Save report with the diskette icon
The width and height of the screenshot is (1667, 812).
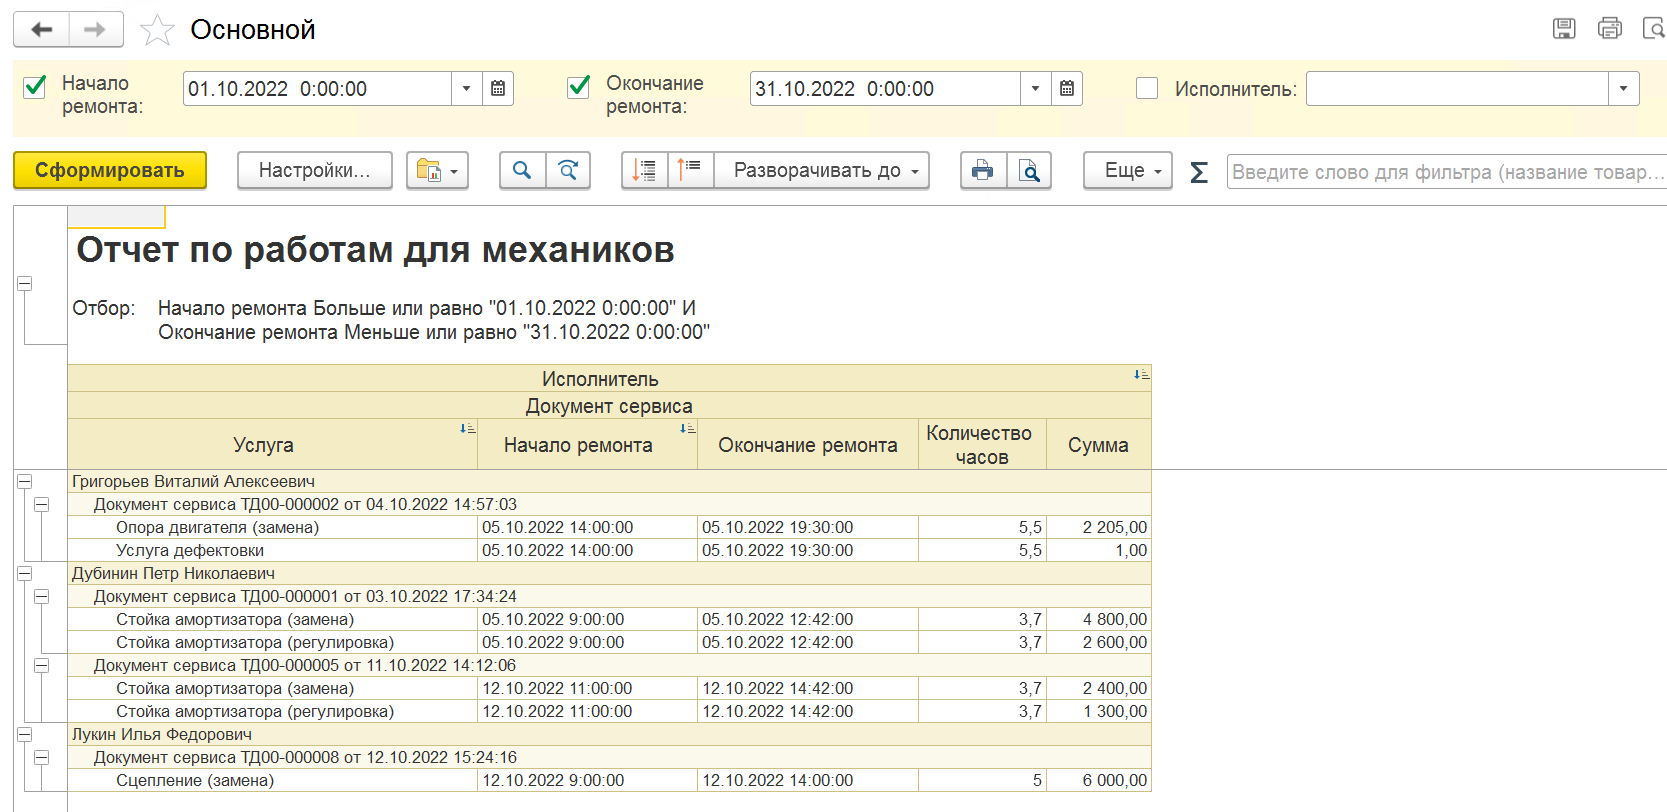tap(1564, 29)
